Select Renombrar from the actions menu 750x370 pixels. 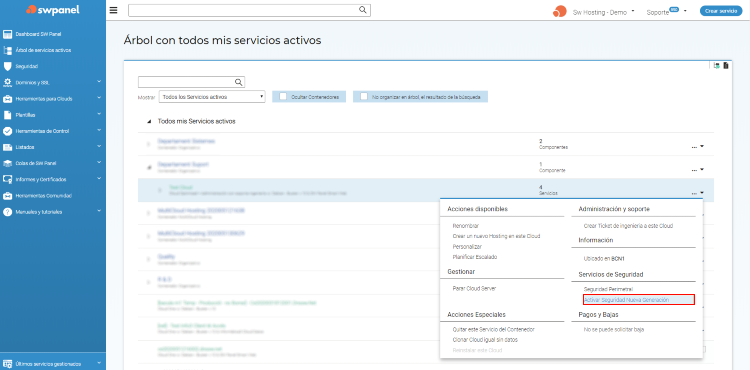tap(466, 226)
